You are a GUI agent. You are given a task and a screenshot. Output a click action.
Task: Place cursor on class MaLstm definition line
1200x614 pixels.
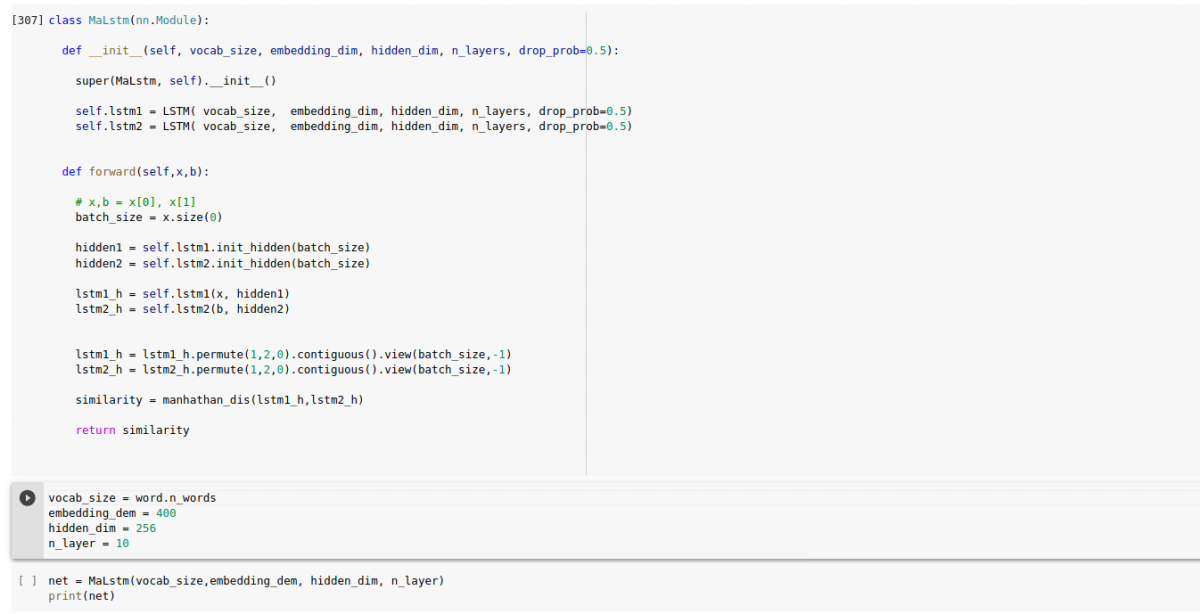pyautogui.click(x=129, y=20)
